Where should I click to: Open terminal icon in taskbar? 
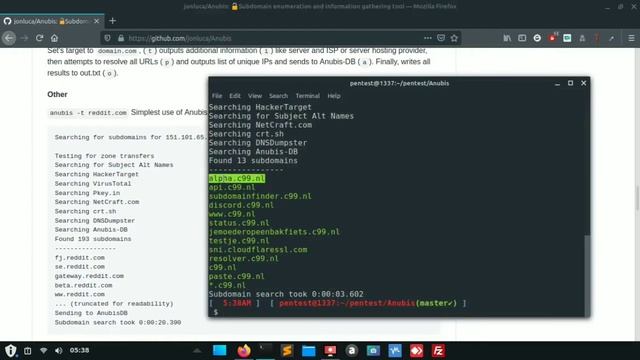coord(265,351)
